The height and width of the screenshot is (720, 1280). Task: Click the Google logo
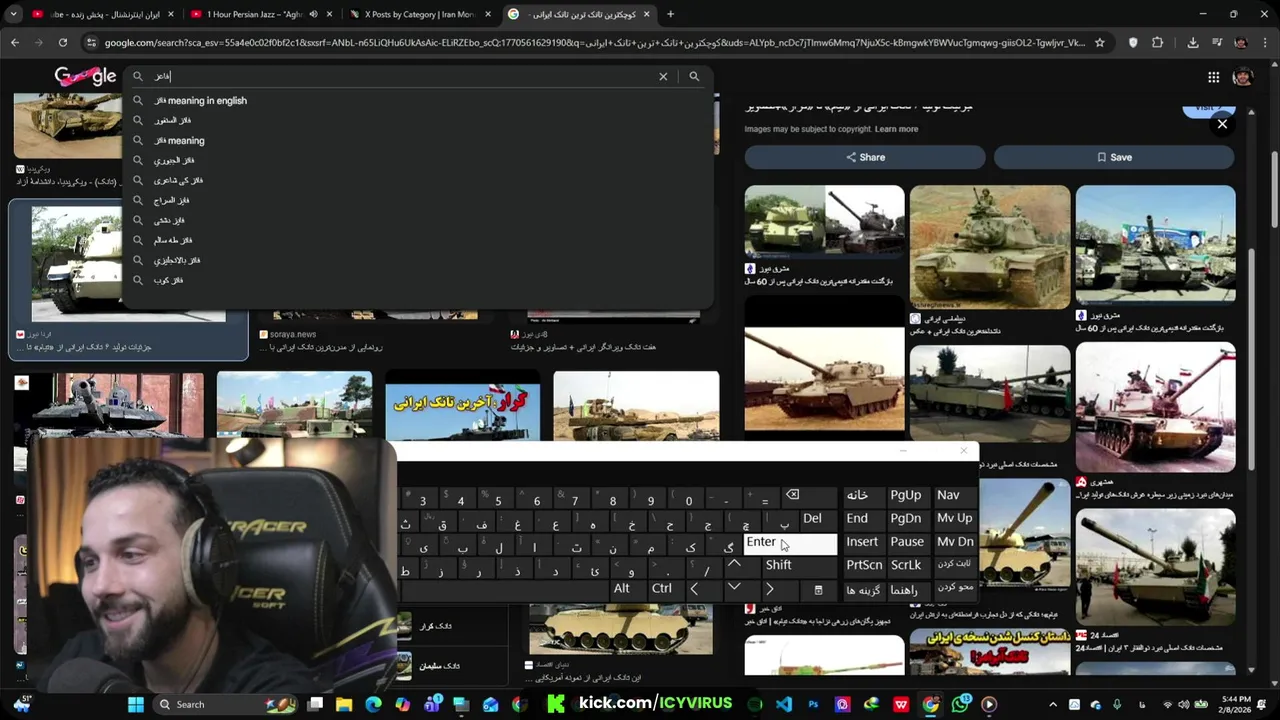tap(85, 77)
